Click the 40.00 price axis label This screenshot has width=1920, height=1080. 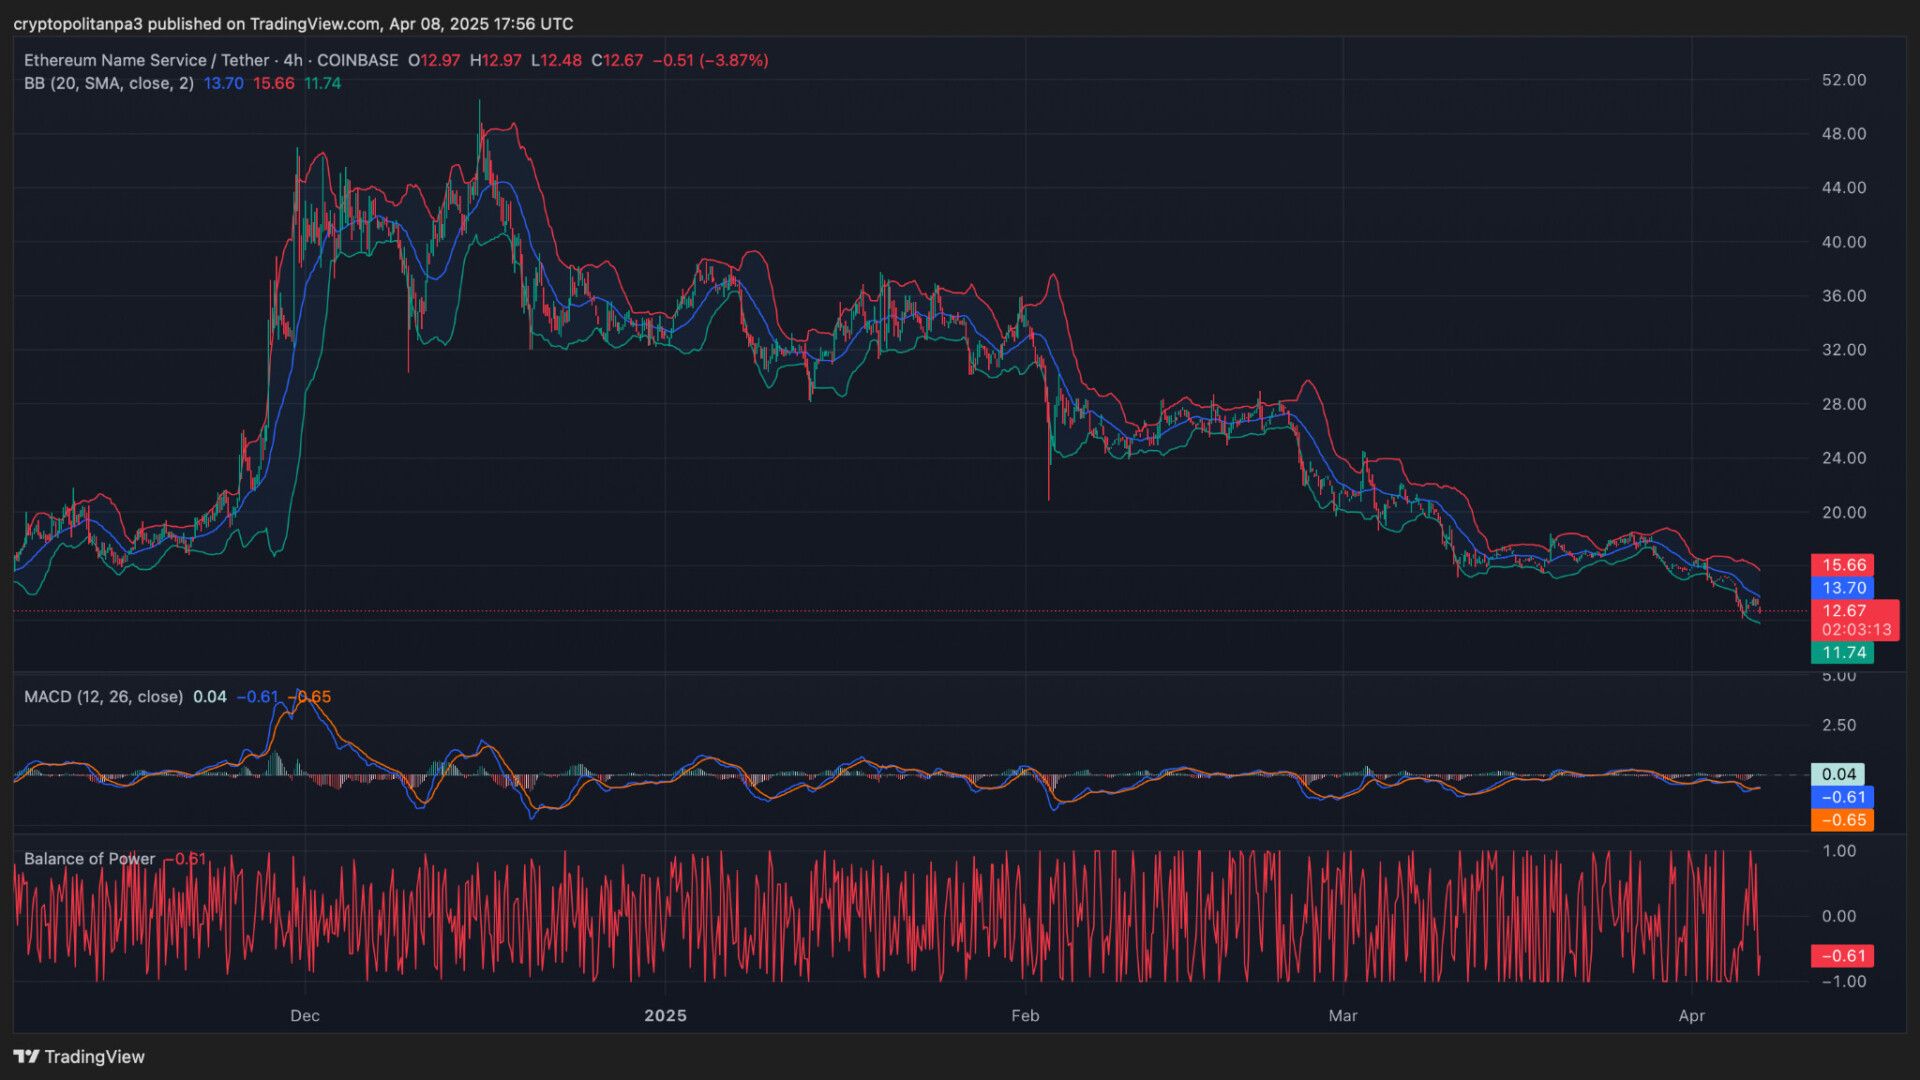tap(1844, 242)
